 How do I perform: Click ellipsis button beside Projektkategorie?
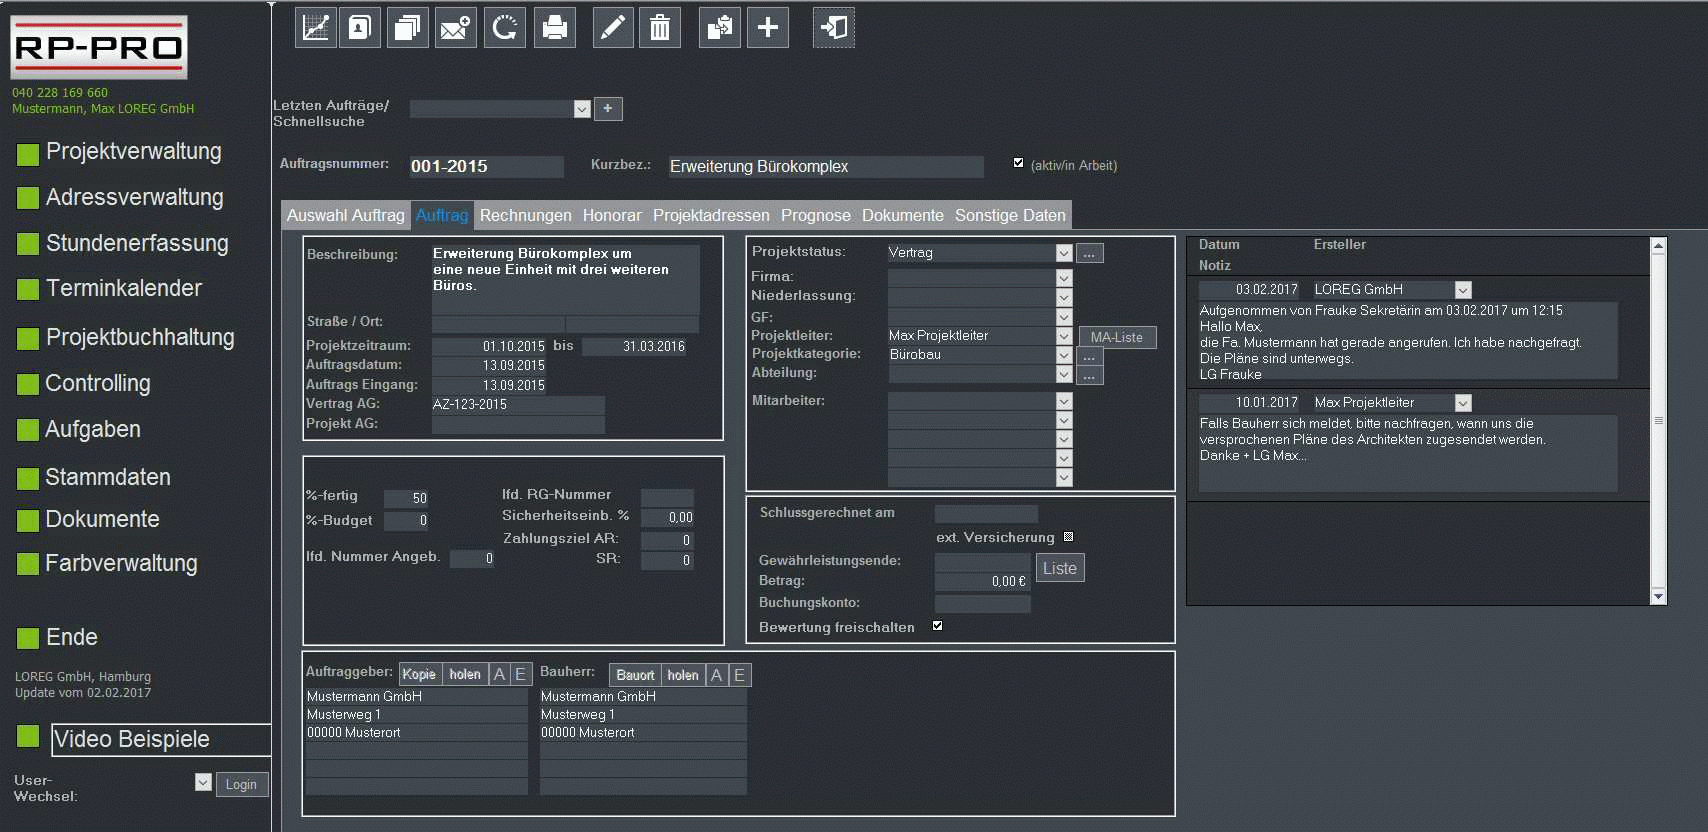click(1089, 356)
